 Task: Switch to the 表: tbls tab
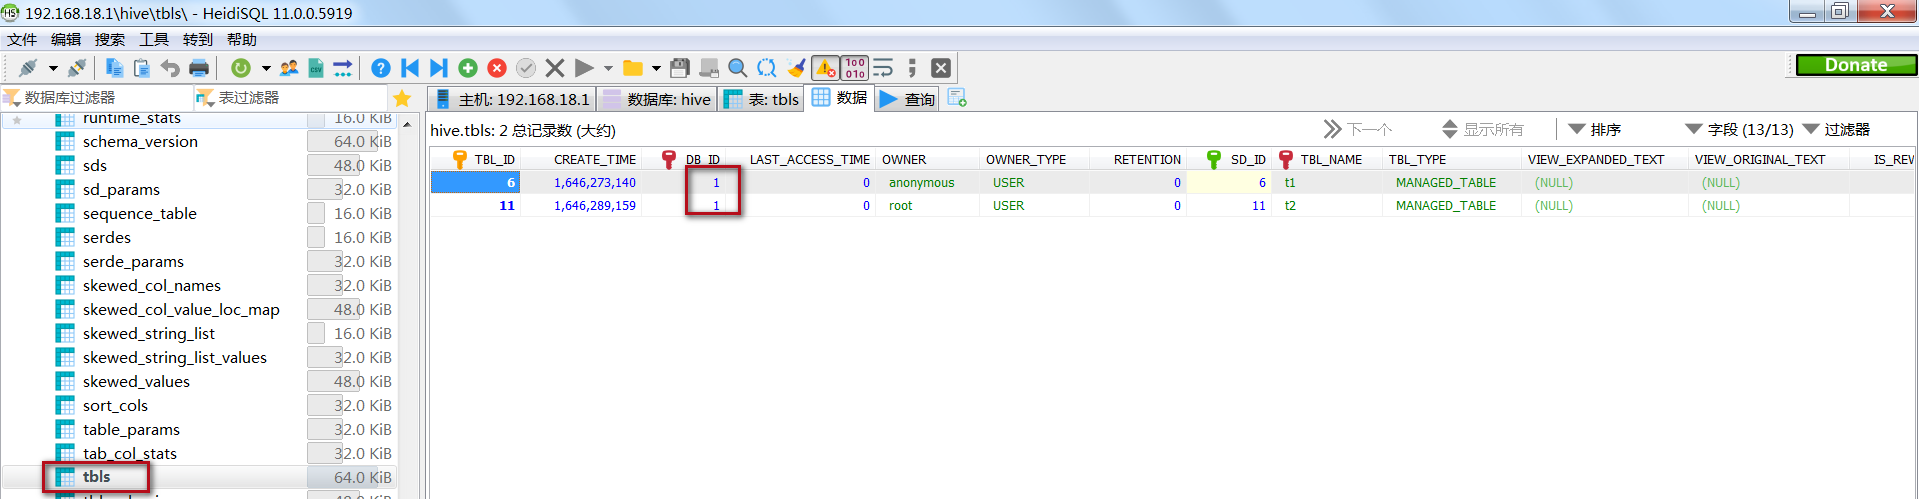click(x=762, y=99)
